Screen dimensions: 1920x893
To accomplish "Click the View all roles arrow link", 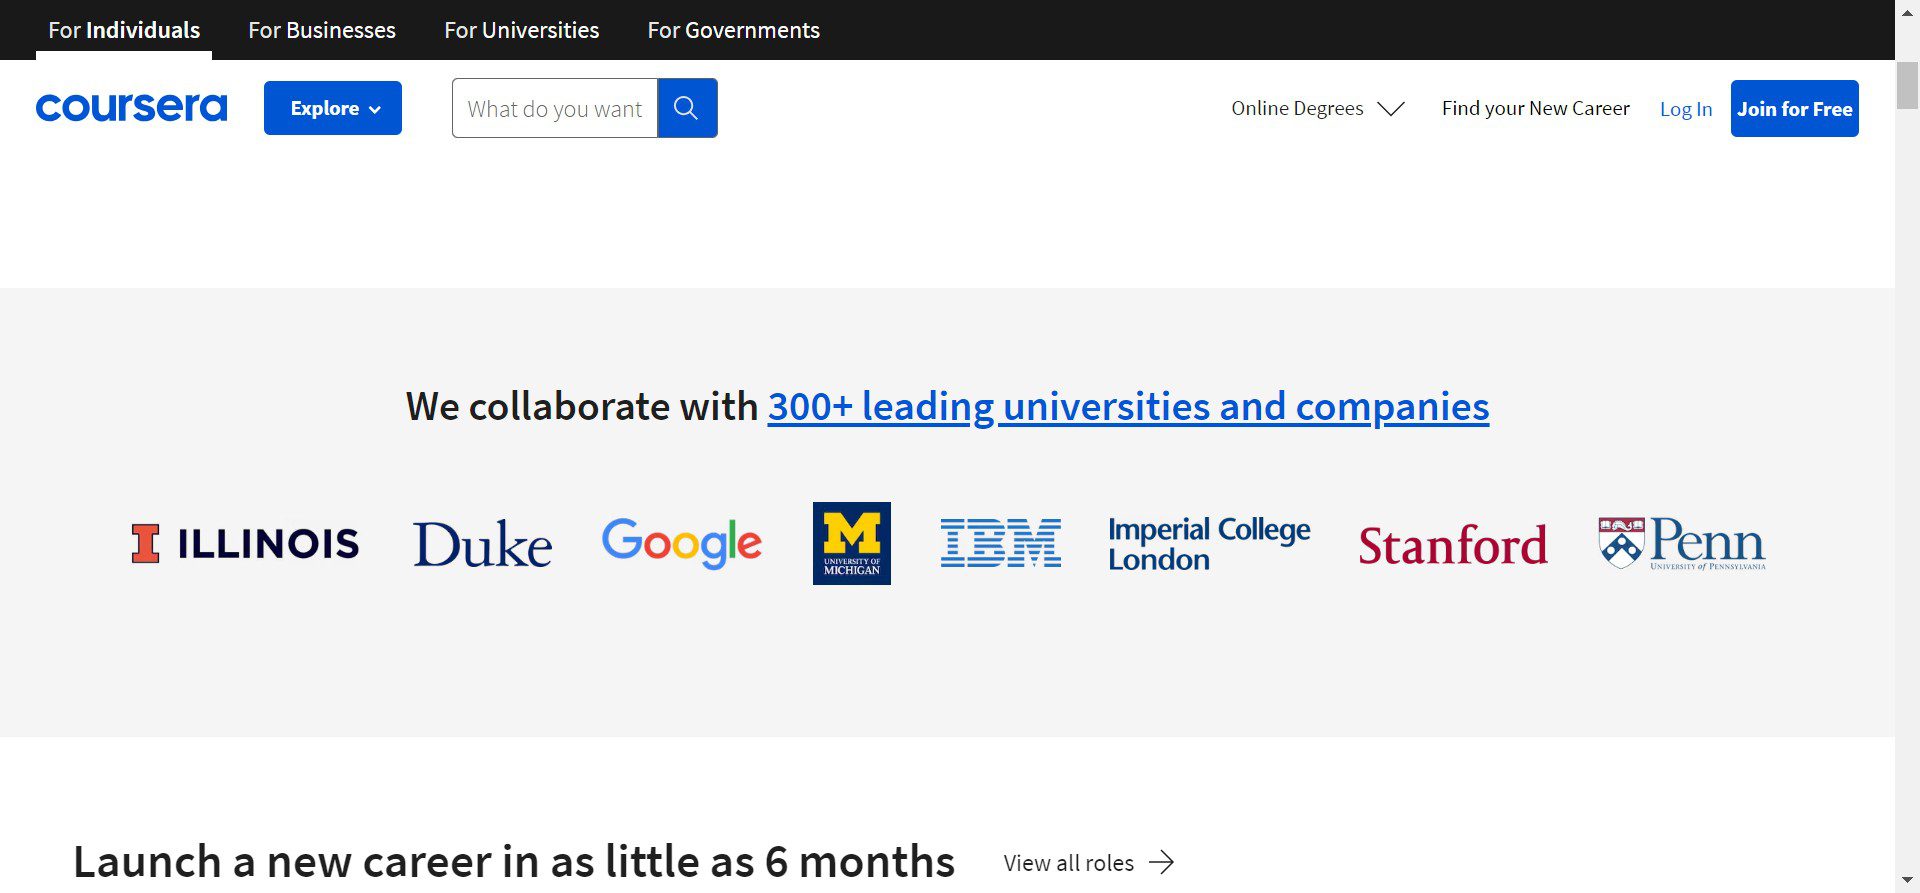I will (x=1088, y=863).
